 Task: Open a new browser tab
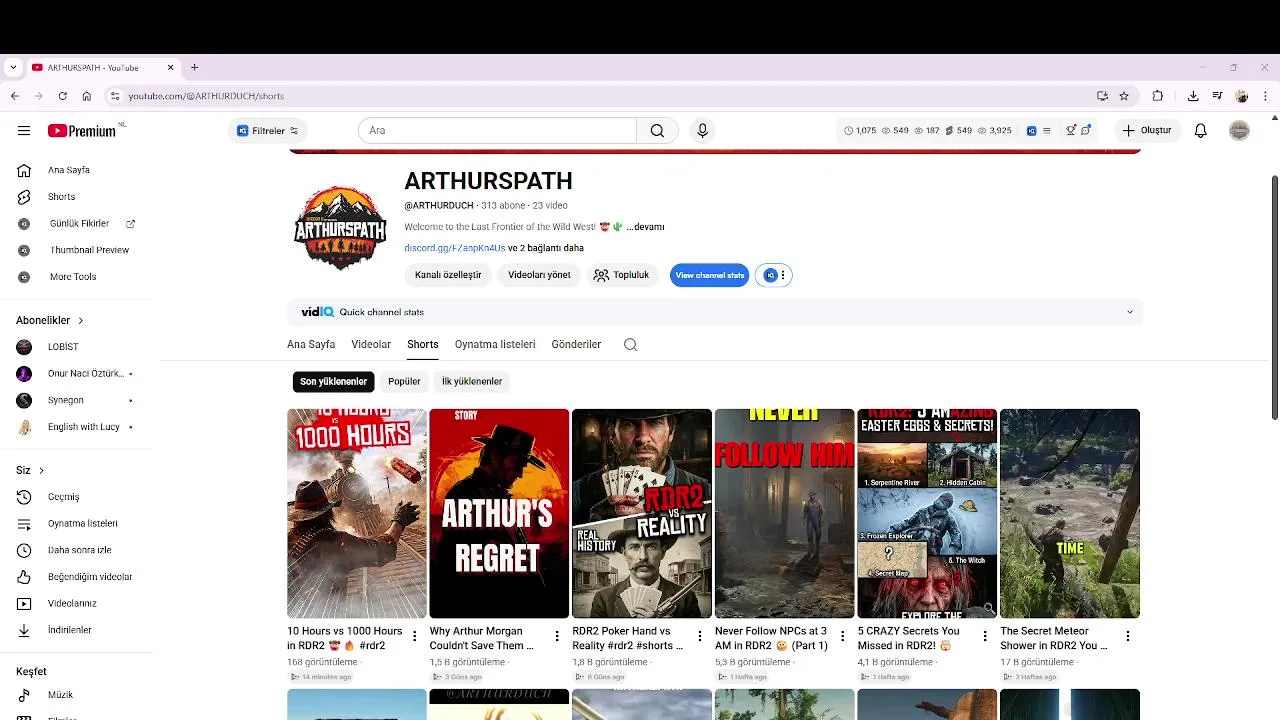click(x=195, y=68)
